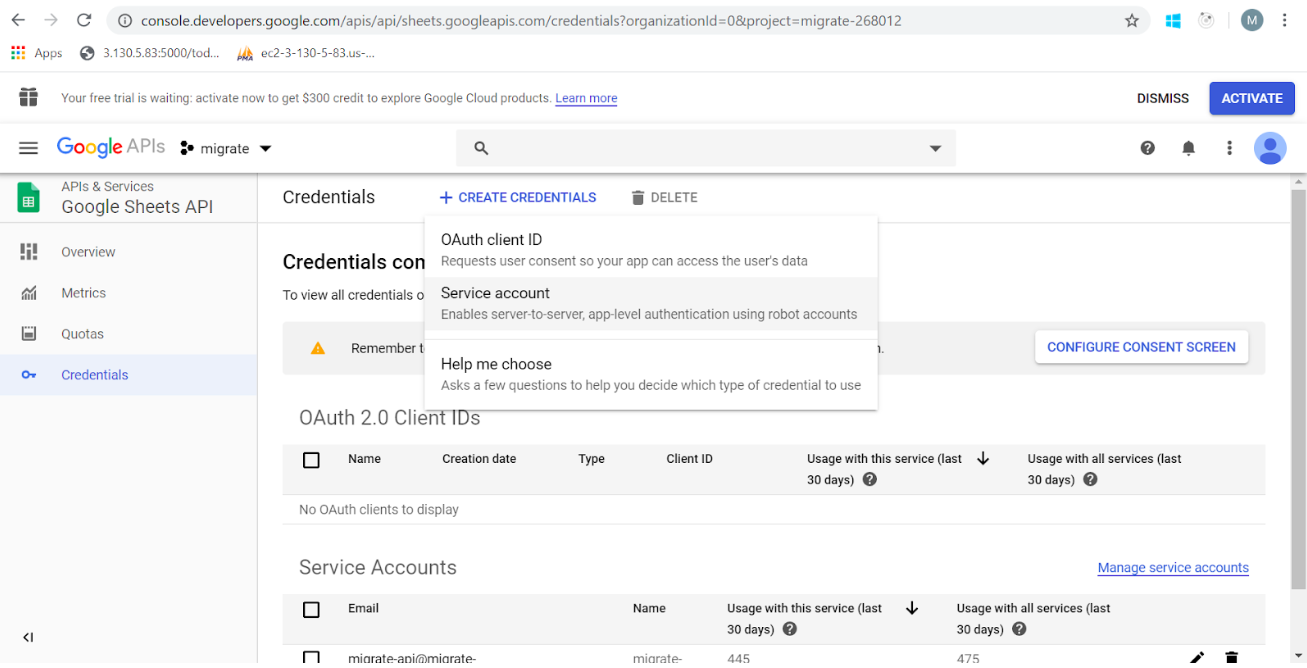Open the migrate project selector

pyautogui.click(x=225, y=147)
